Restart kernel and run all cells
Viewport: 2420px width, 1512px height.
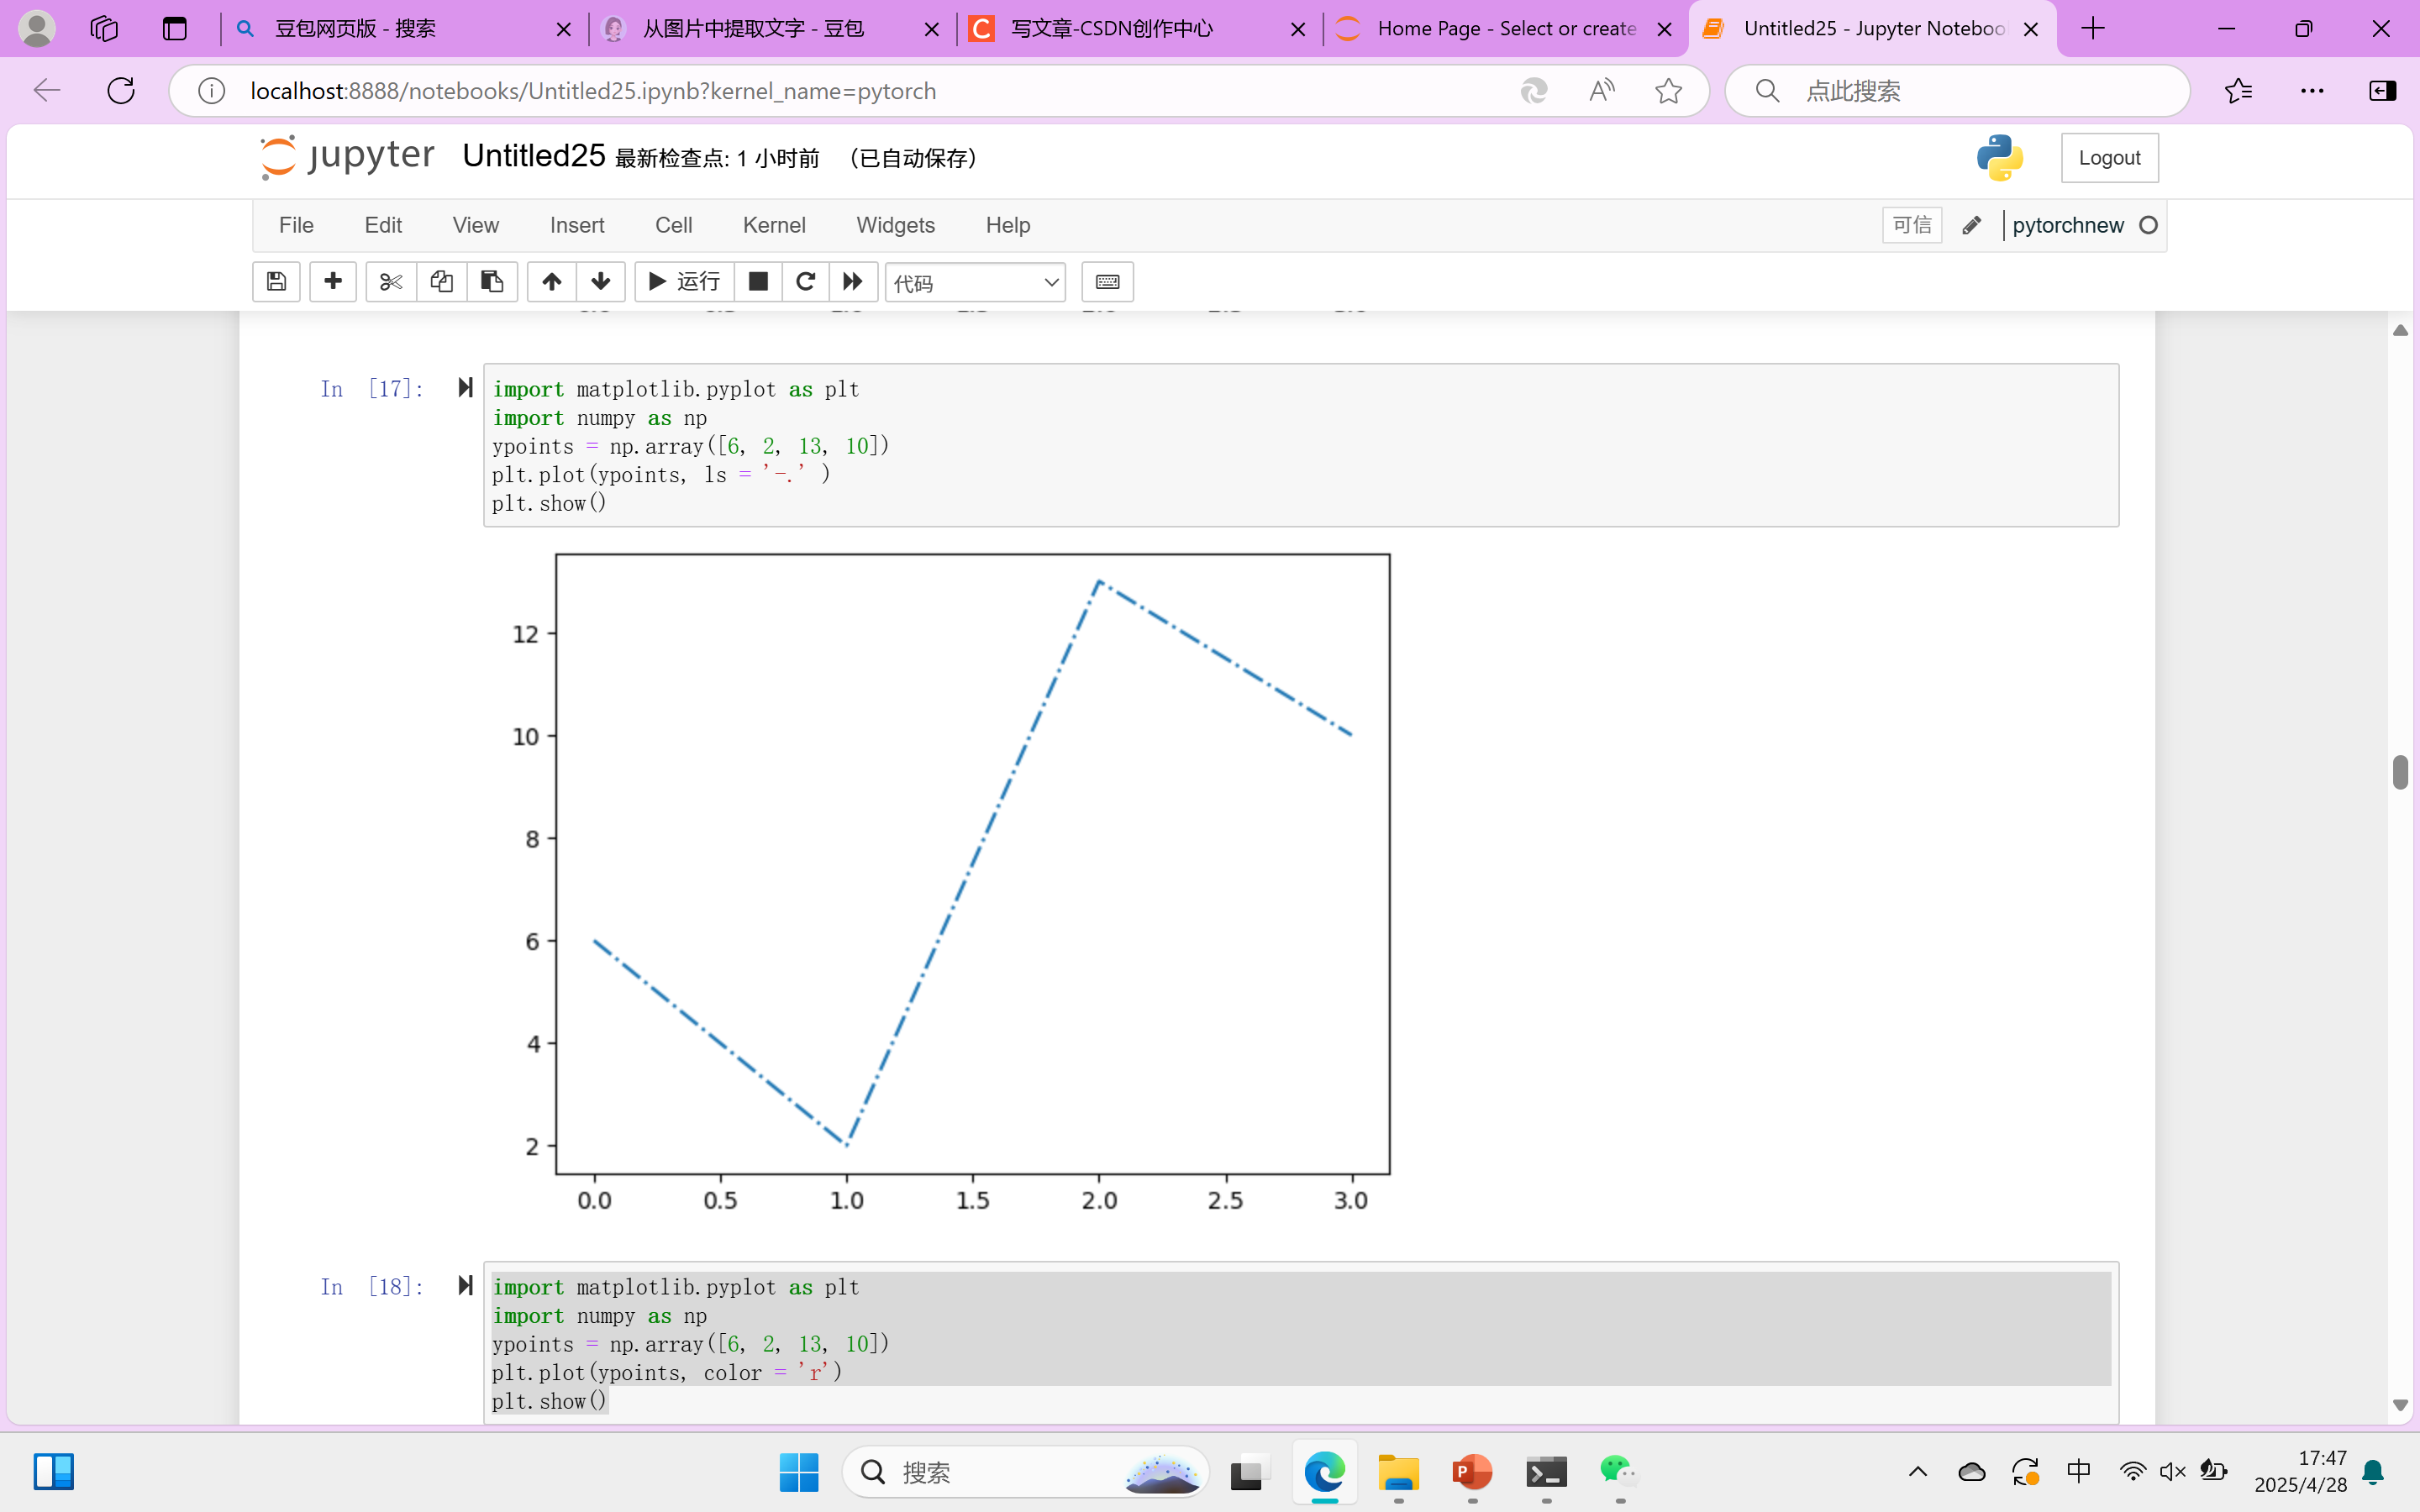point(852,282)
